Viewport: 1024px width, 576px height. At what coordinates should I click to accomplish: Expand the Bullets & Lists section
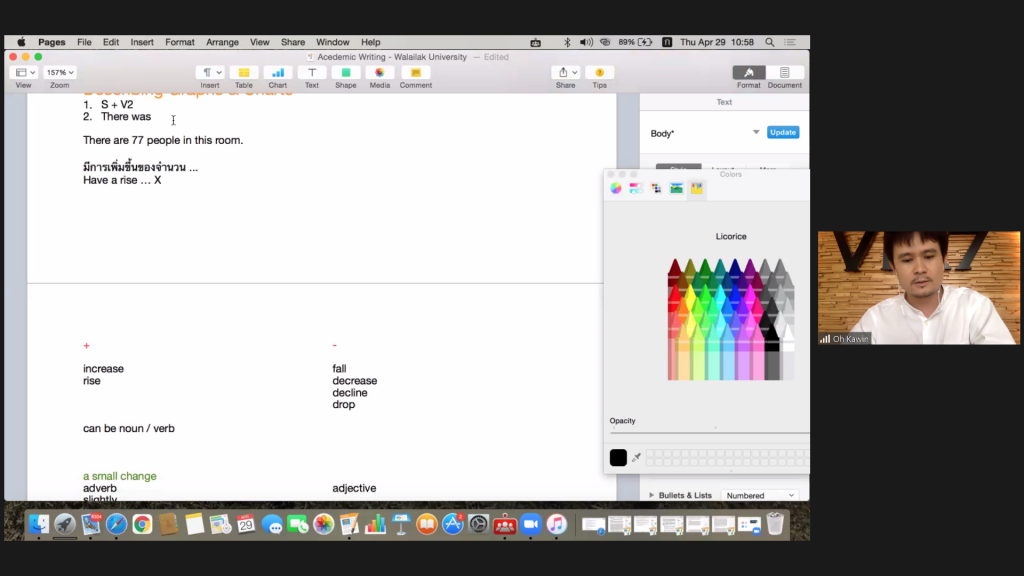(653, 495)
